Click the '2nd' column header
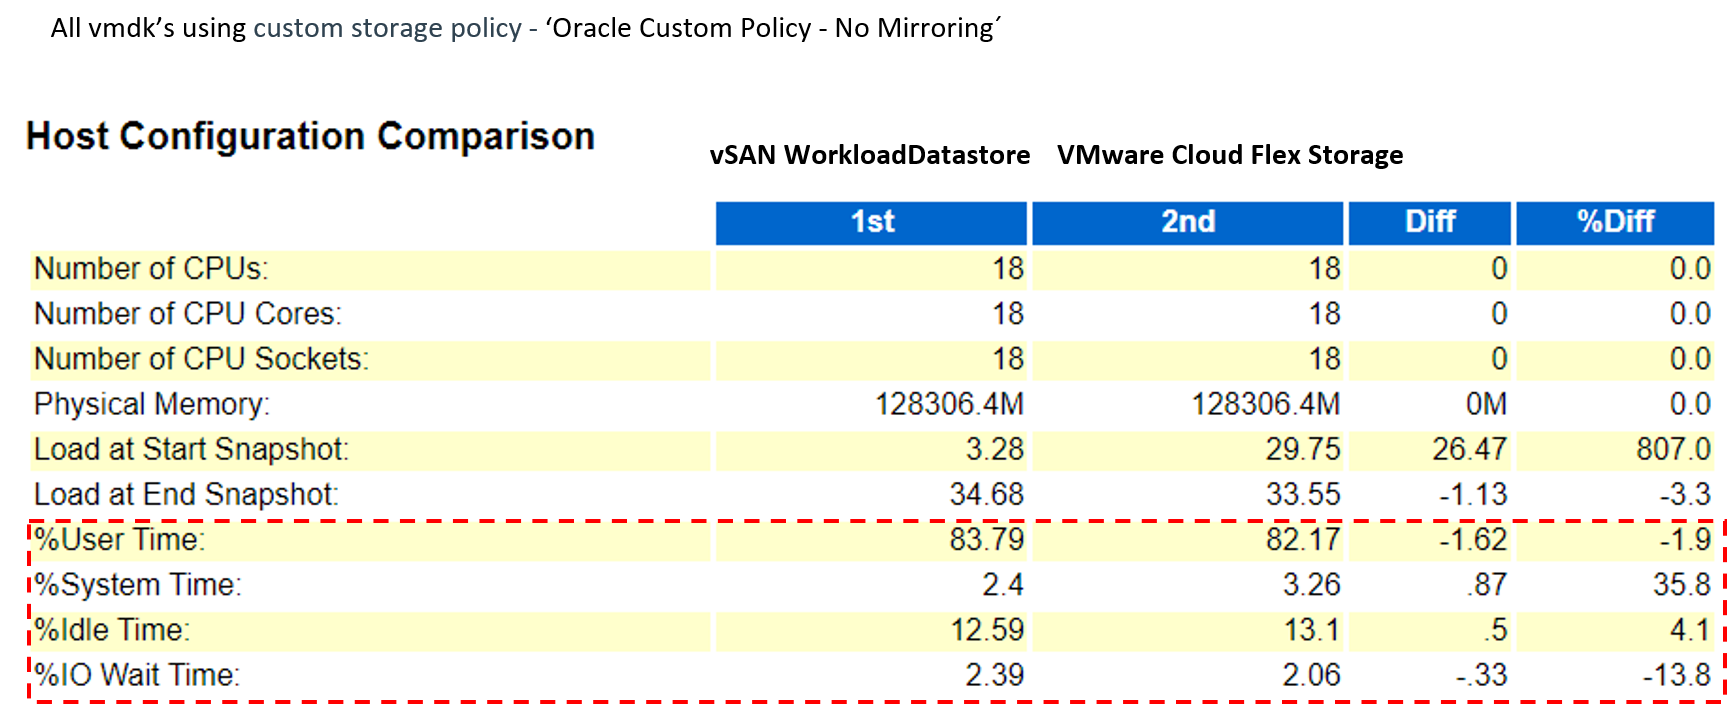Screen dimensions: 1735x714 pyautogui.click(x=1187, y=222)
